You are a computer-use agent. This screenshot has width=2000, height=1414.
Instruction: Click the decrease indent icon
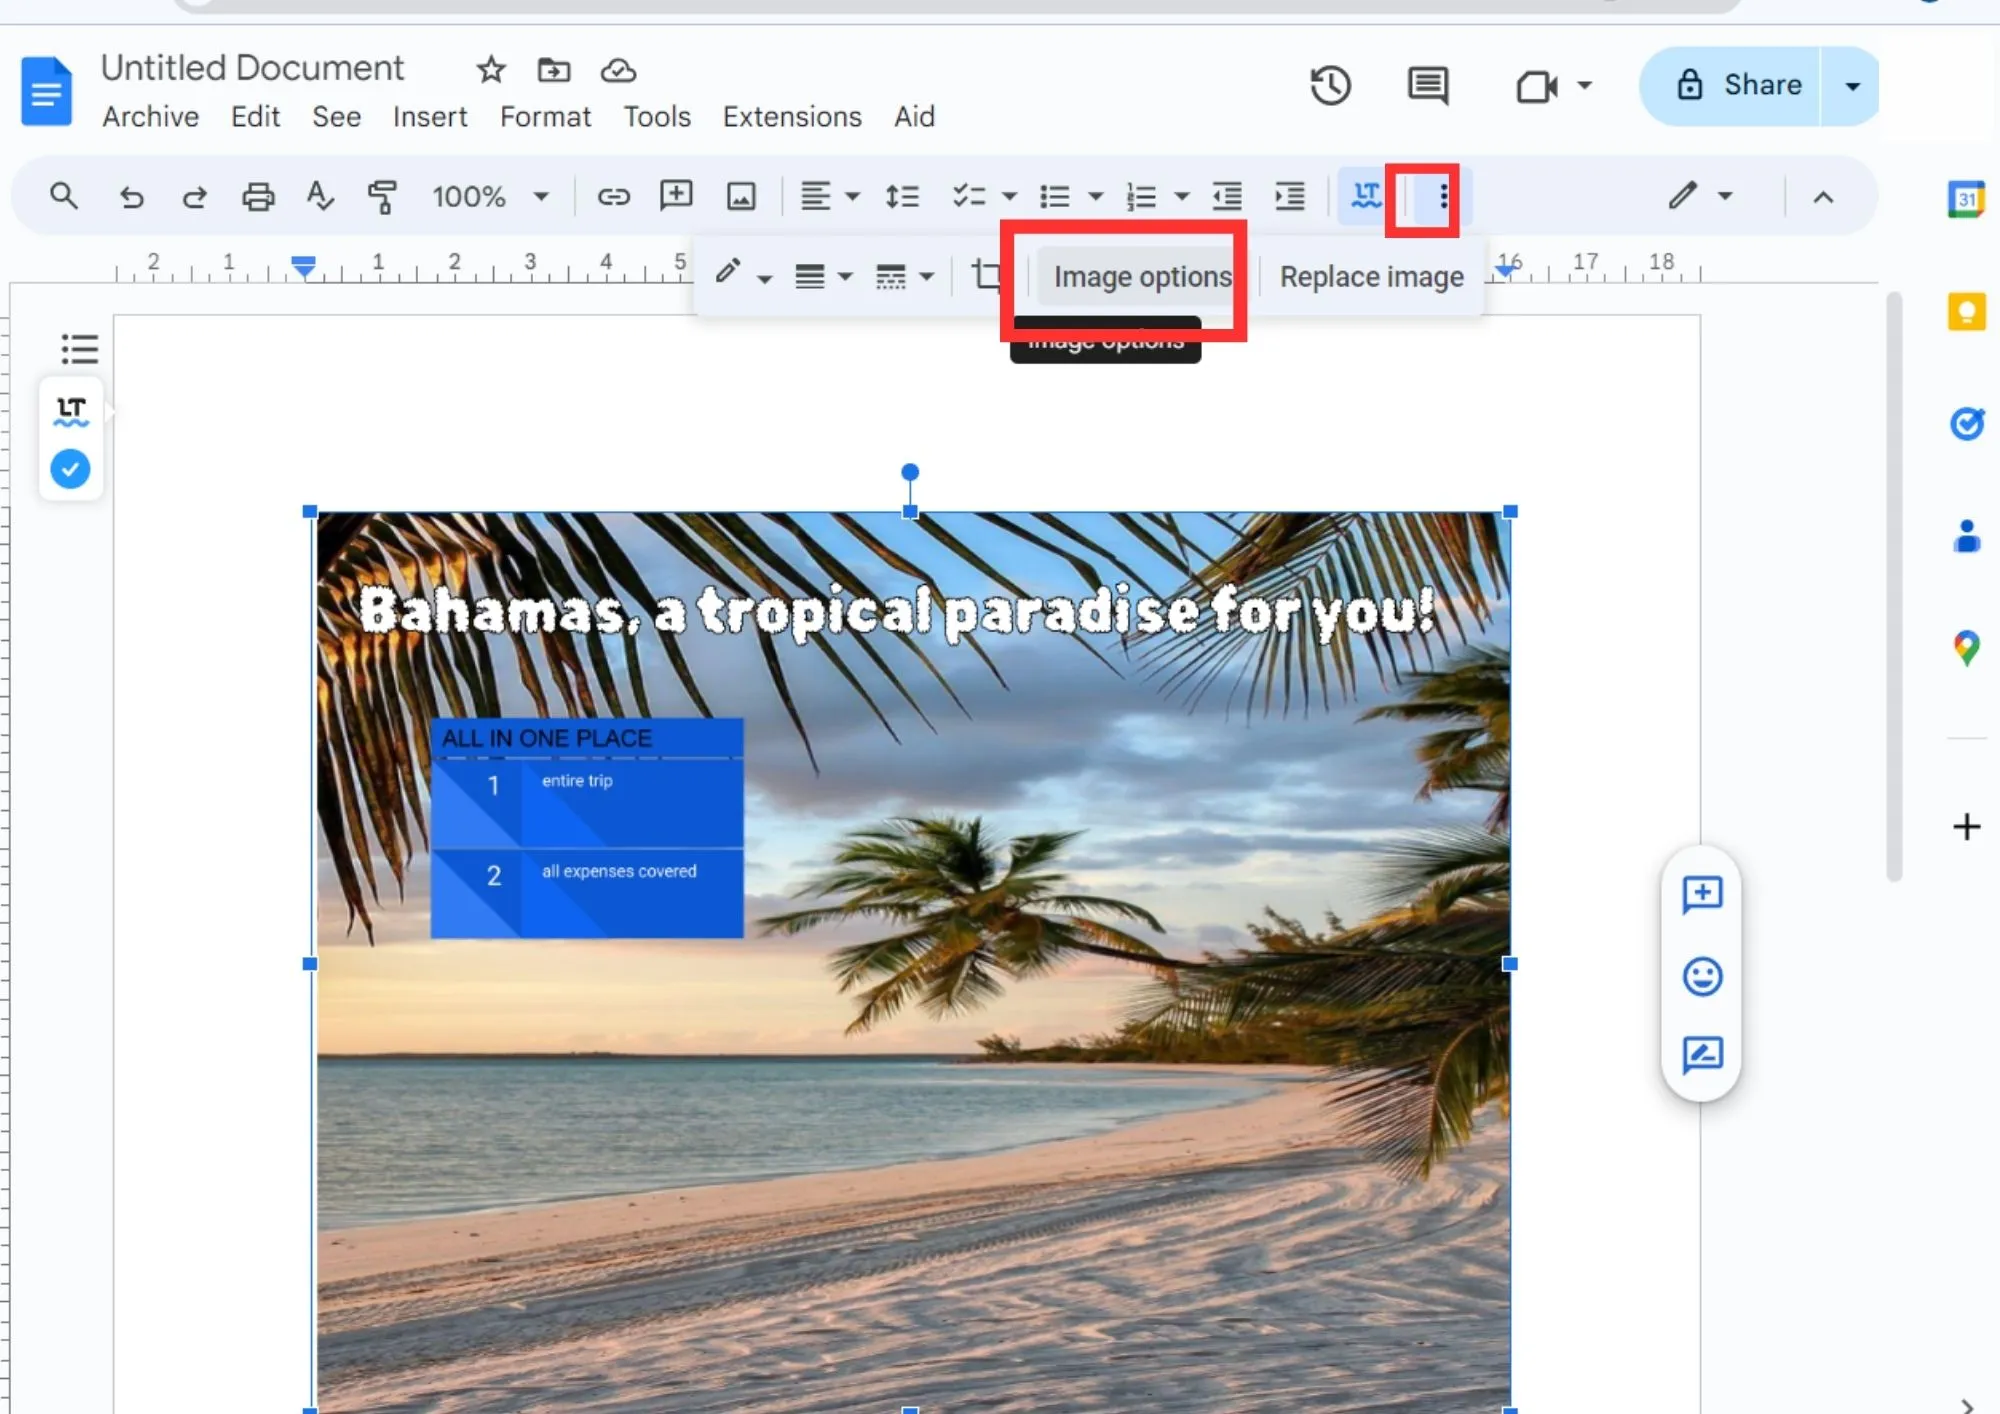pos(1226,194)
